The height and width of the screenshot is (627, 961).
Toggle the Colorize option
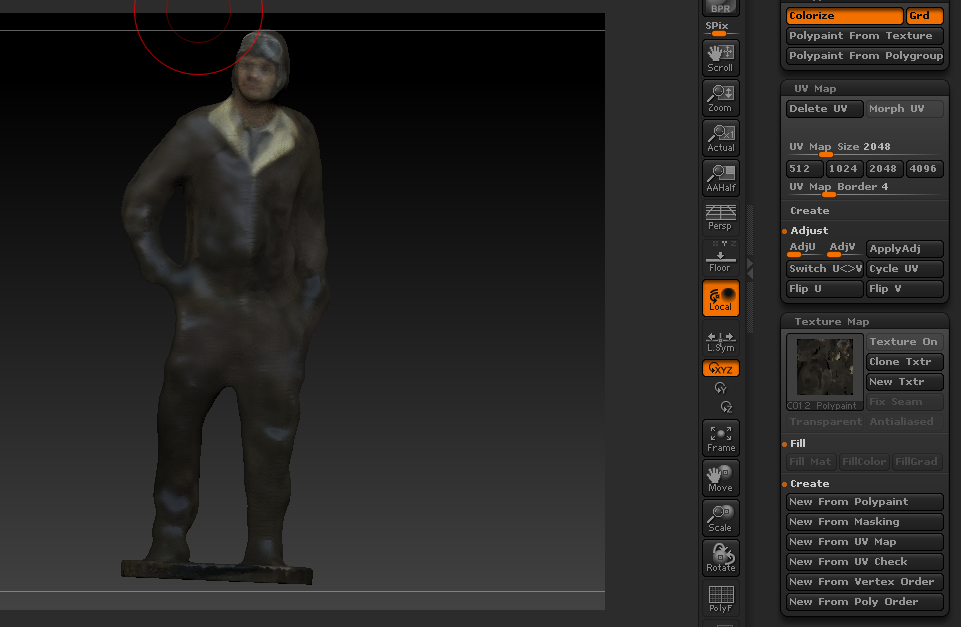click(x=844, y=15)
